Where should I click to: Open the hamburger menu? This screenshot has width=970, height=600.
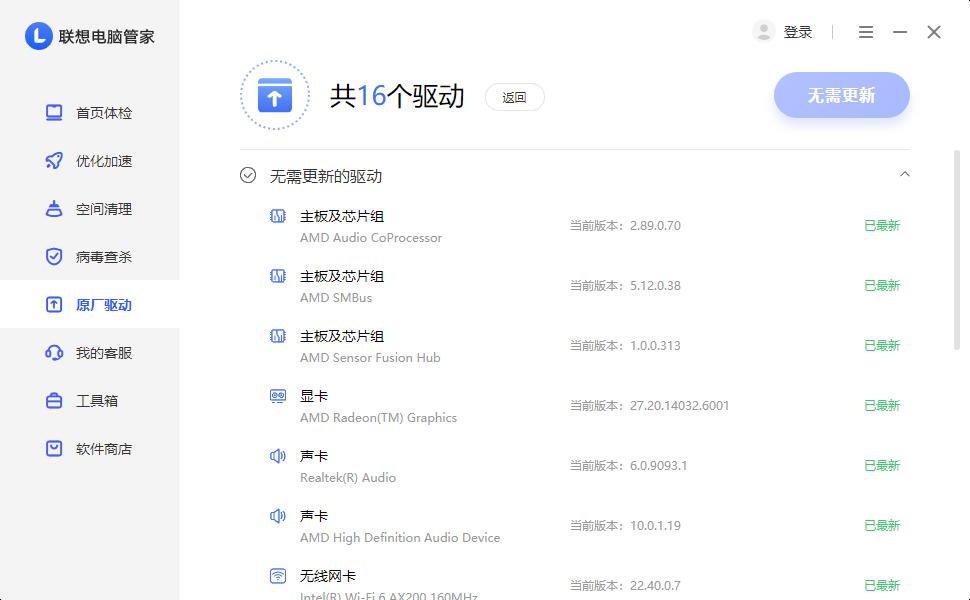(x=865, y=31)
